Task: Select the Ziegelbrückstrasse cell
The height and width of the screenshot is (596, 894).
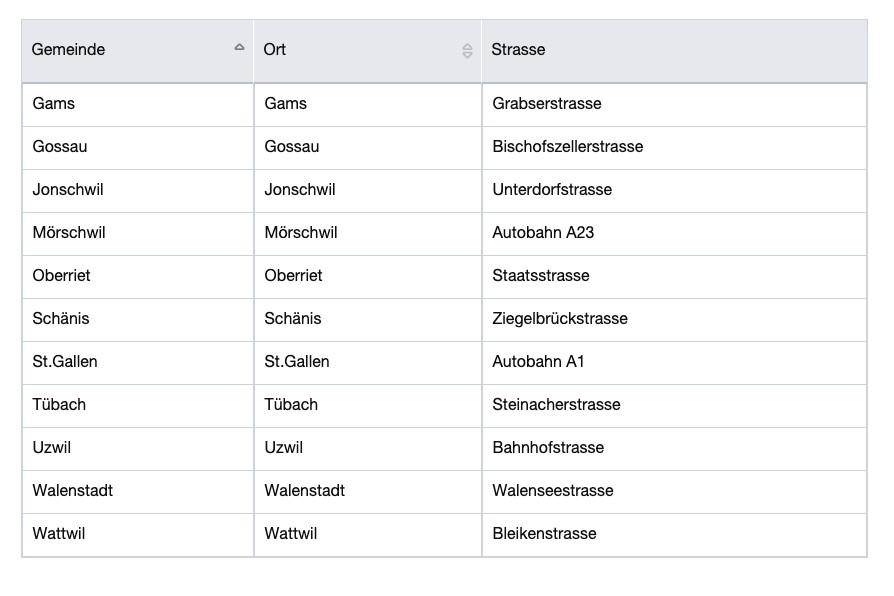Action: coord(560,319)
